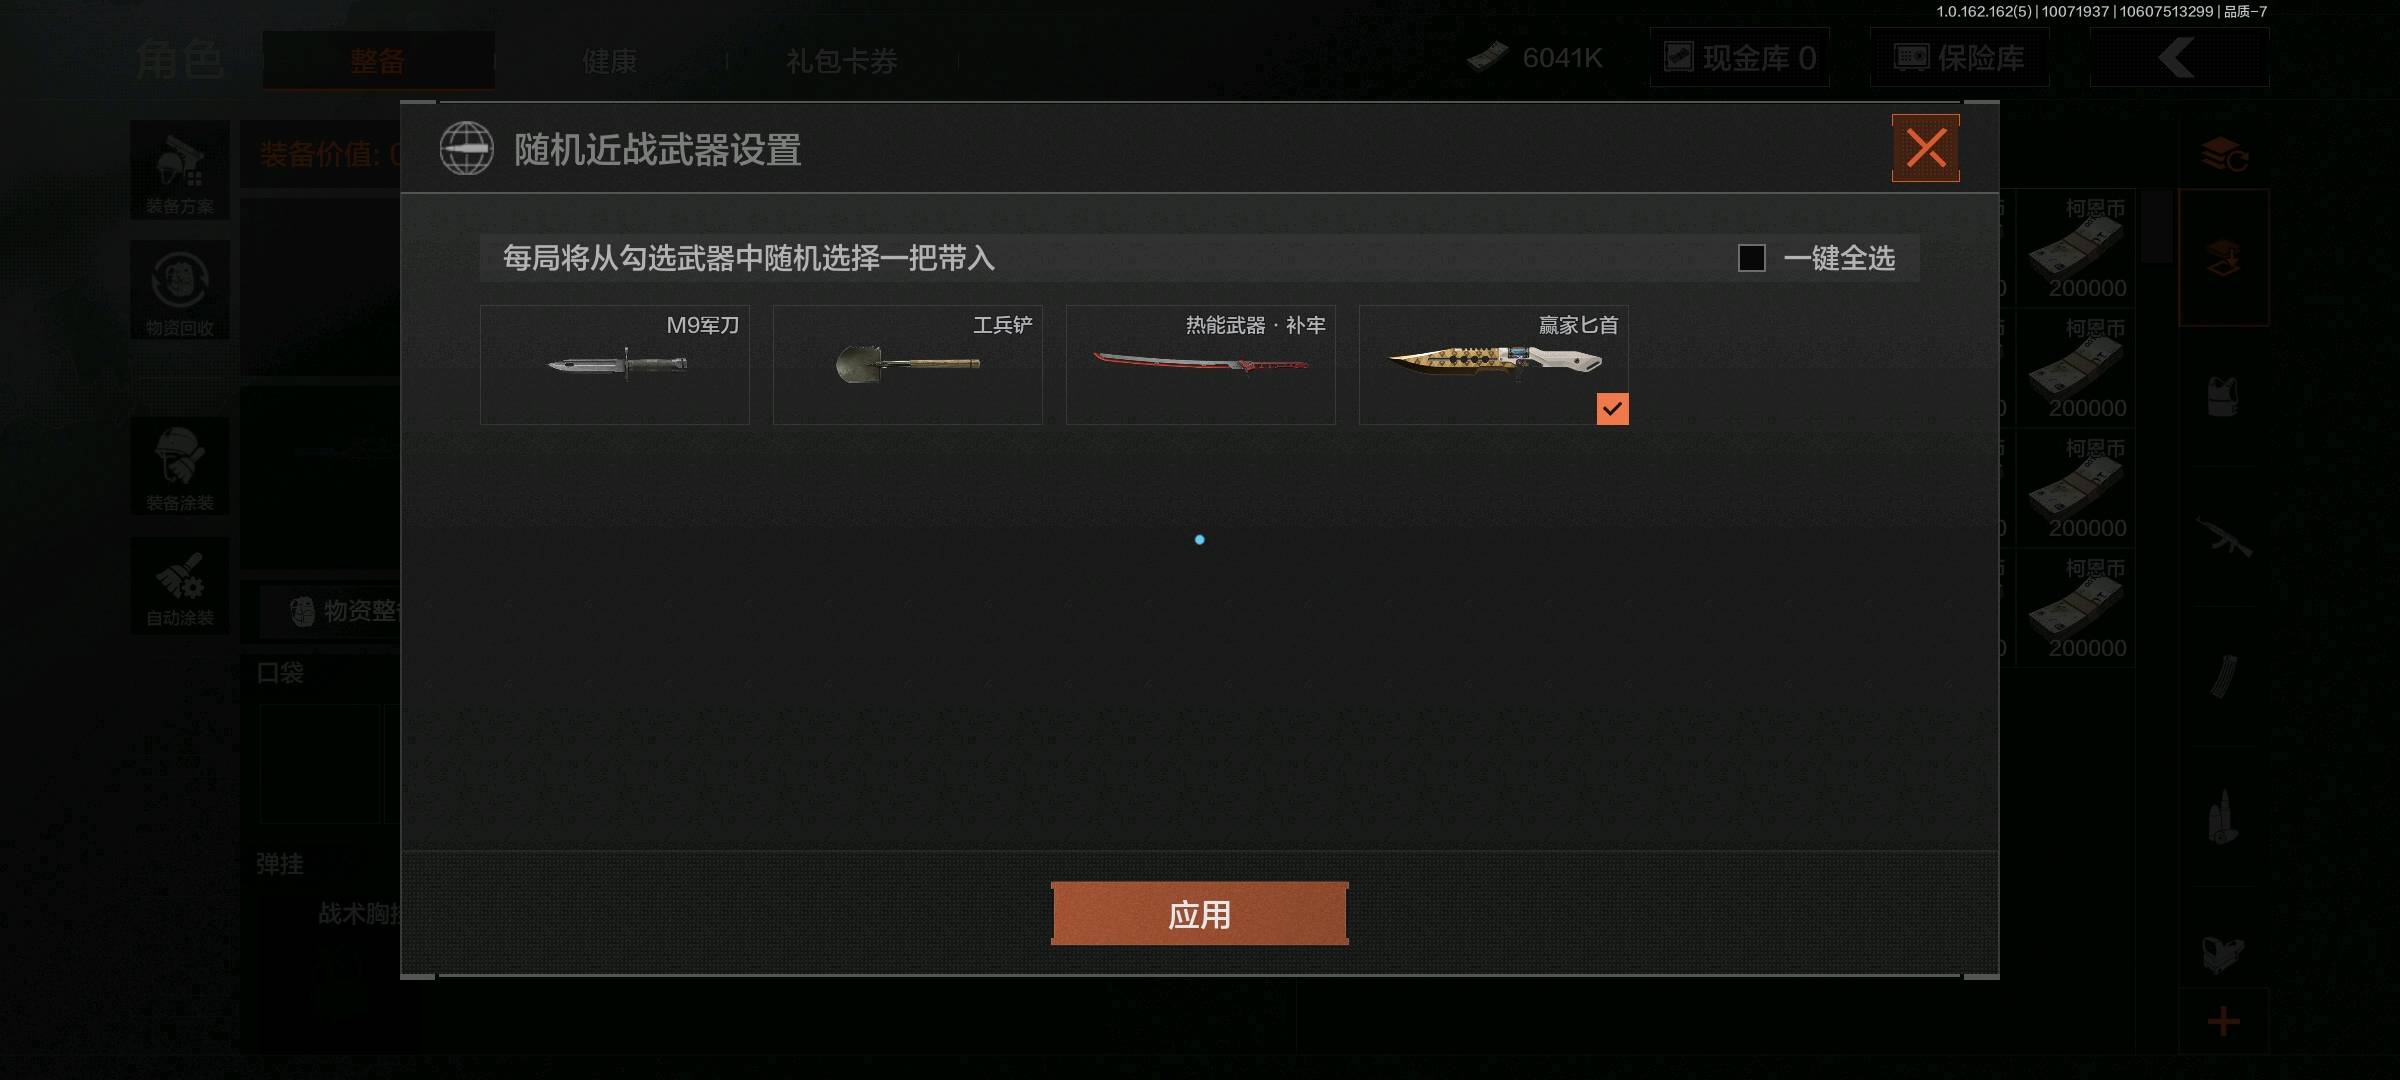Image resolution: width=2400 pixels, height=1080 pixels.
Task: Open the 物资回收 recycle icon
Action: tap(180, 290)
